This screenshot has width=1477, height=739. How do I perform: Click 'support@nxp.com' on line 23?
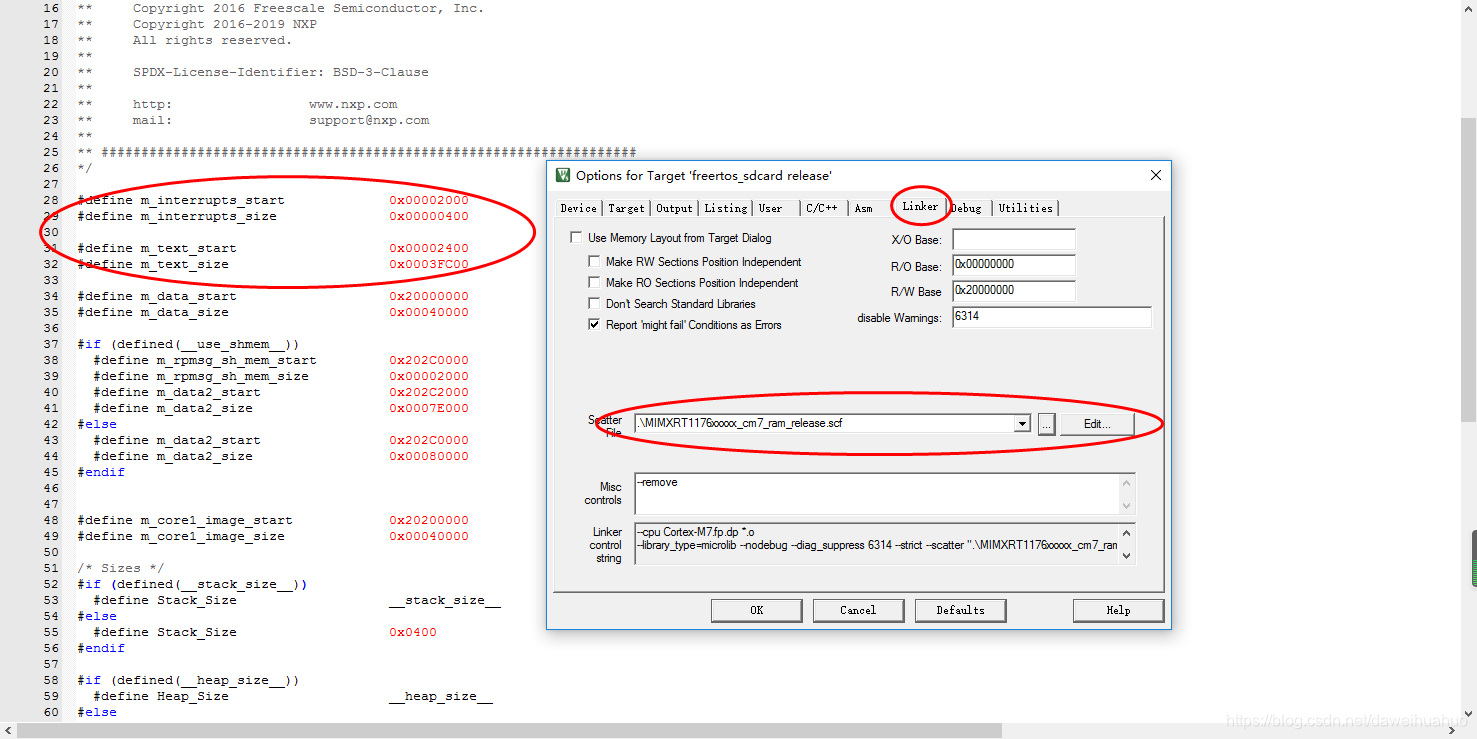click(x=369, y=120)
